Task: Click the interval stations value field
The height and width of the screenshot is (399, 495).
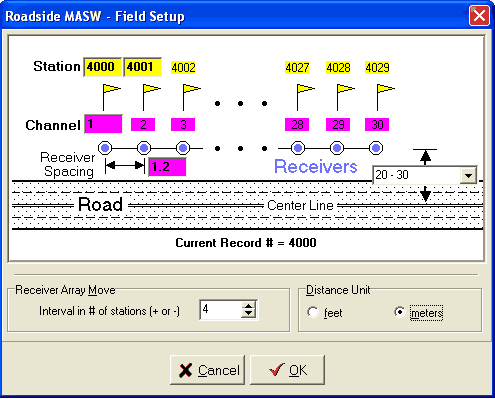Action: (x=221, y=310)
